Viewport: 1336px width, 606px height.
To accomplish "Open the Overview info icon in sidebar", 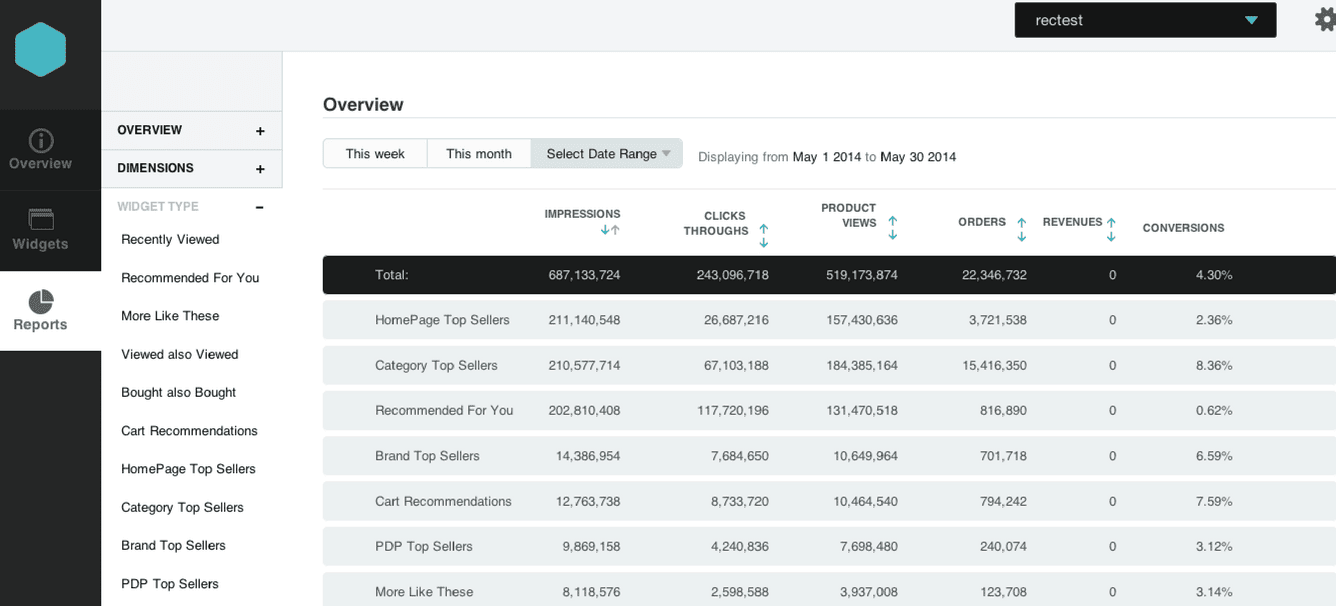I will pyautogui.click(x=41, y=140).
